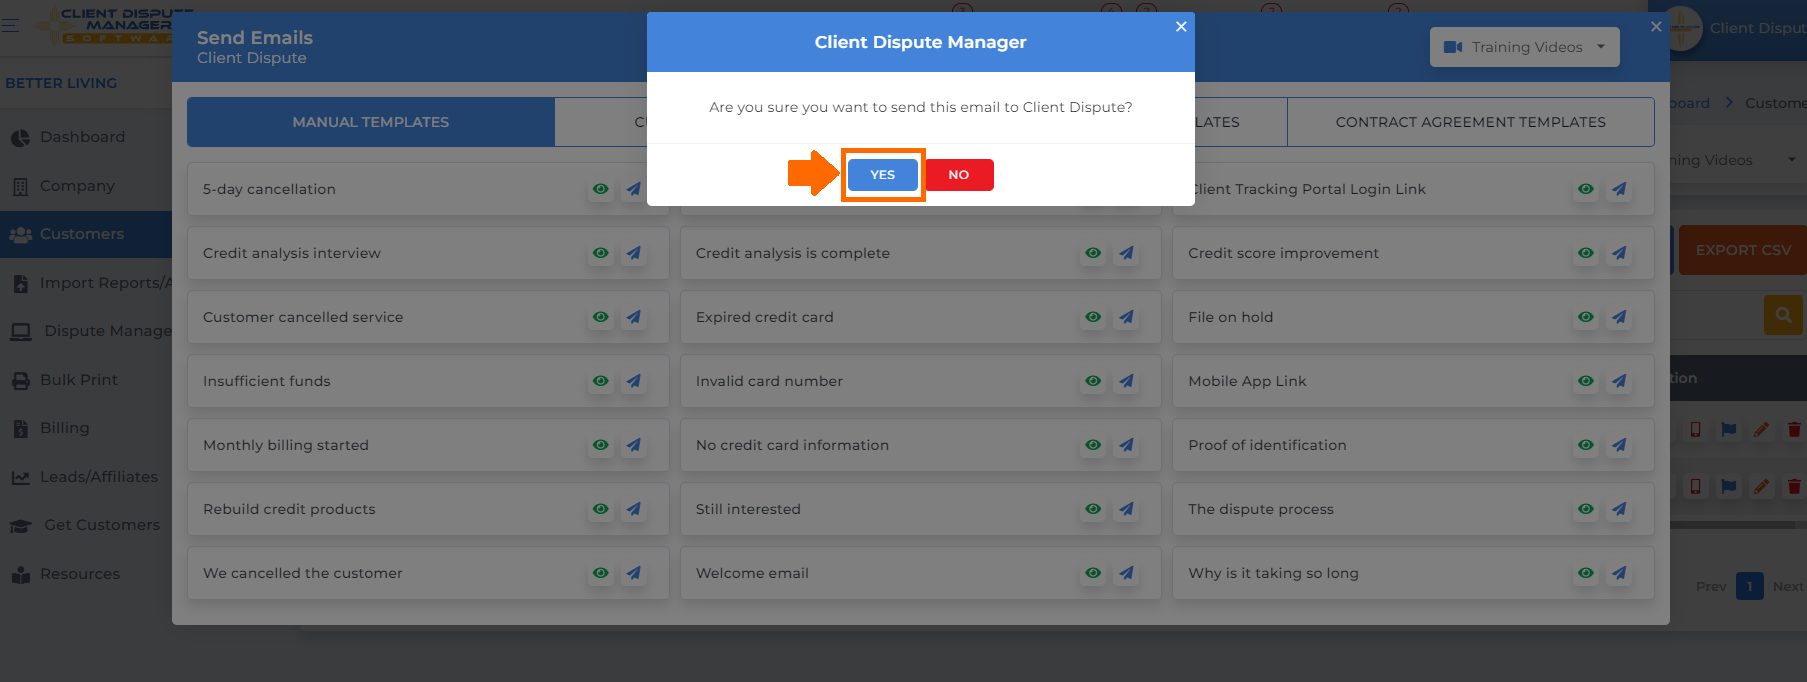Send Client Tracking Portal Login Link email

[x=1620, y=189]
